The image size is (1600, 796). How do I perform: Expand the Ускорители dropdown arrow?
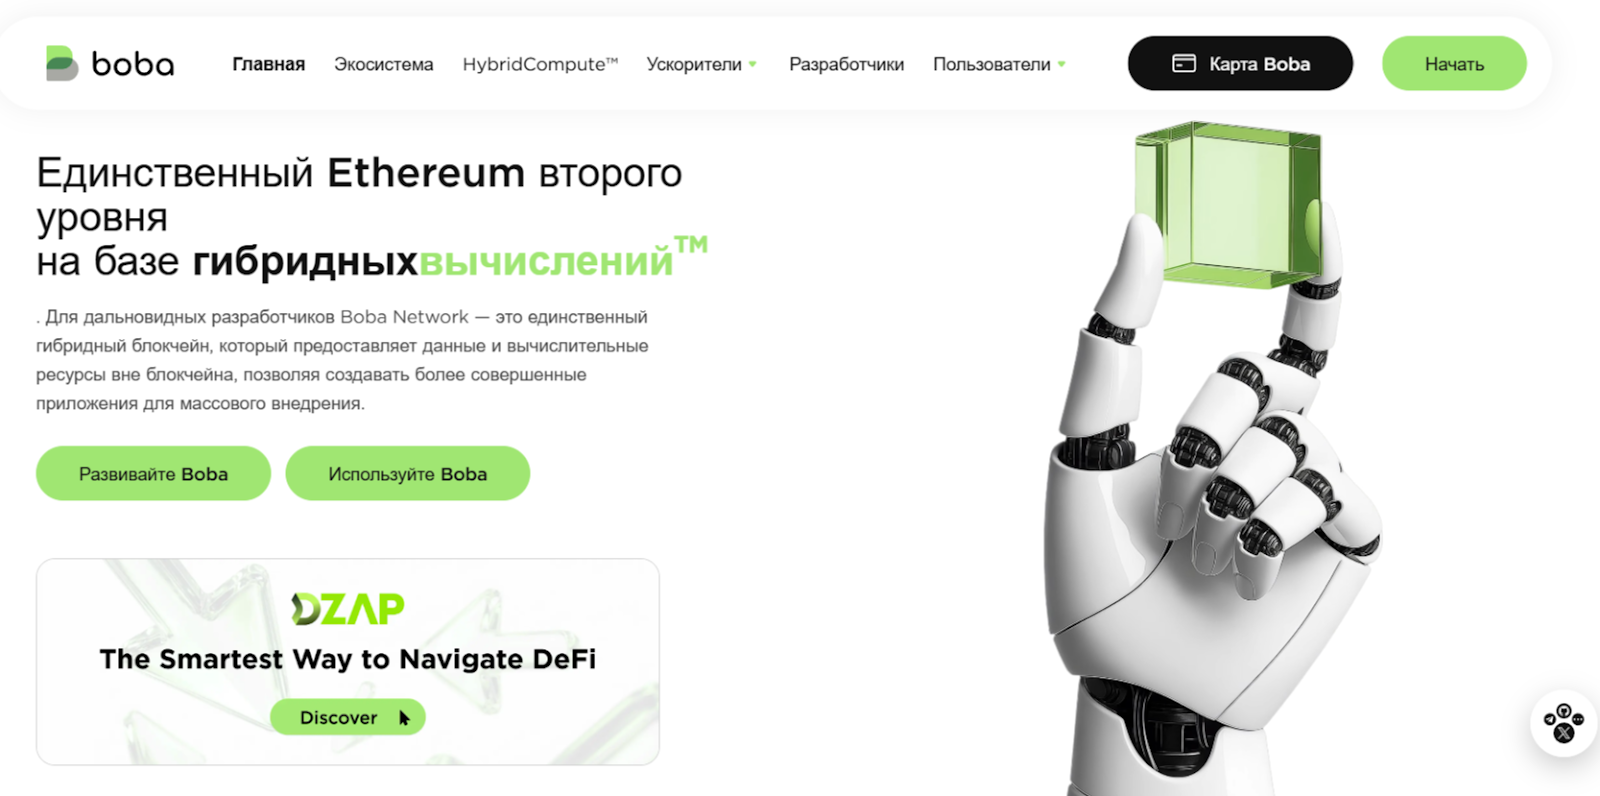click(752, 65)
